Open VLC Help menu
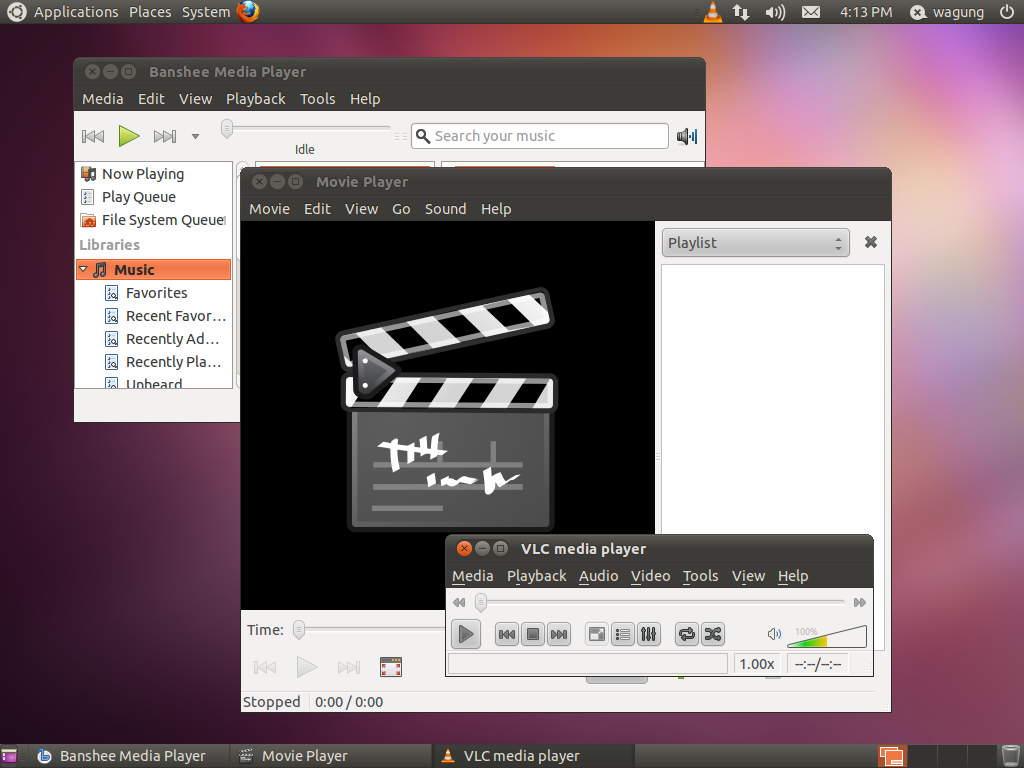1024x768 pixels. tap(793, 576)
